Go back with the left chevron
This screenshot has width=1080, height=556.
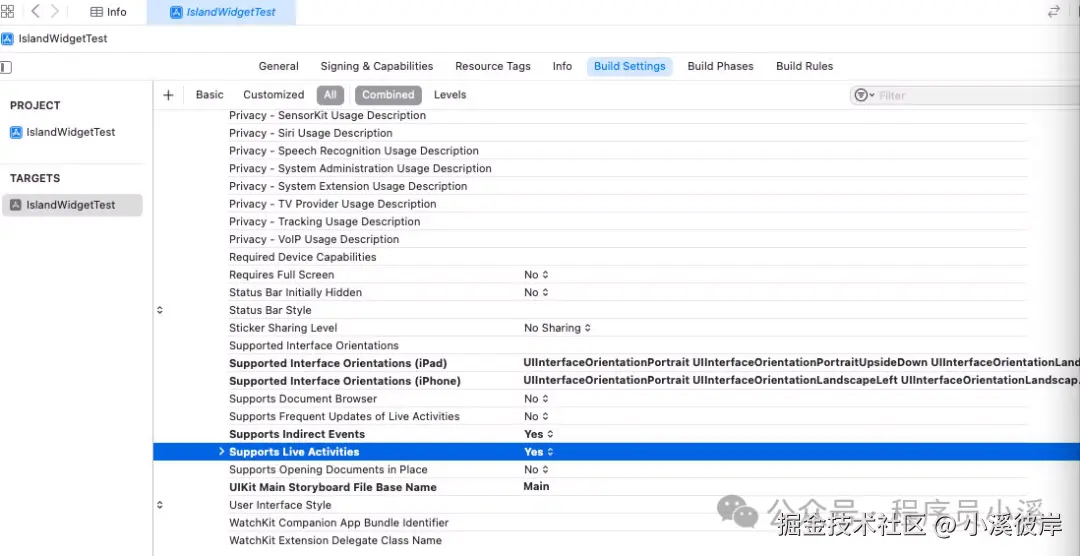tap(35, 11)
